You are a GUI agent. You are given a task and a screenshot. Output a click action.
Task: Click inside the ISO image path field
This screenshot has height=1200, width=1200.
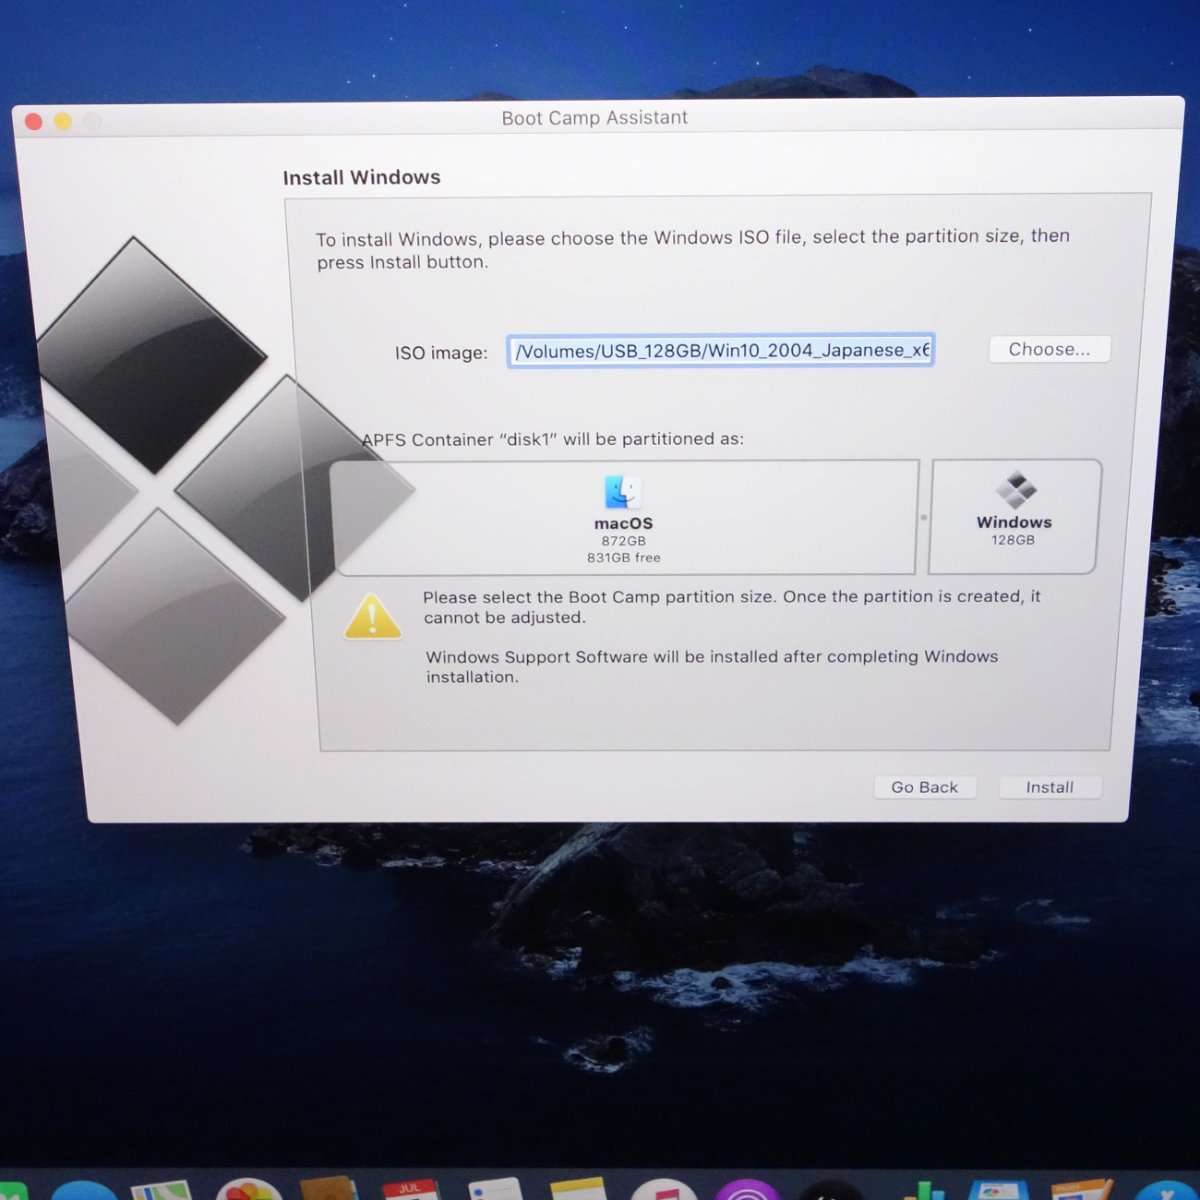click(720, 351)
